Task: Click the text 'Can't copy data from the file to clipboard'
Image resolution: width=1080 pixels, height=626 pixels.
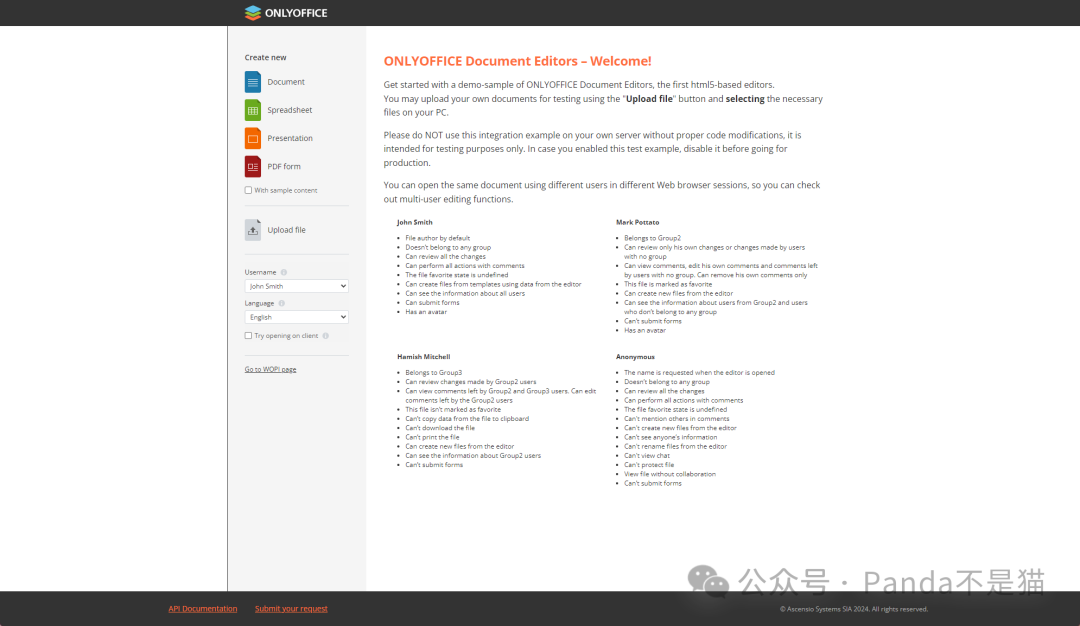Action: [x=467, y=419]
